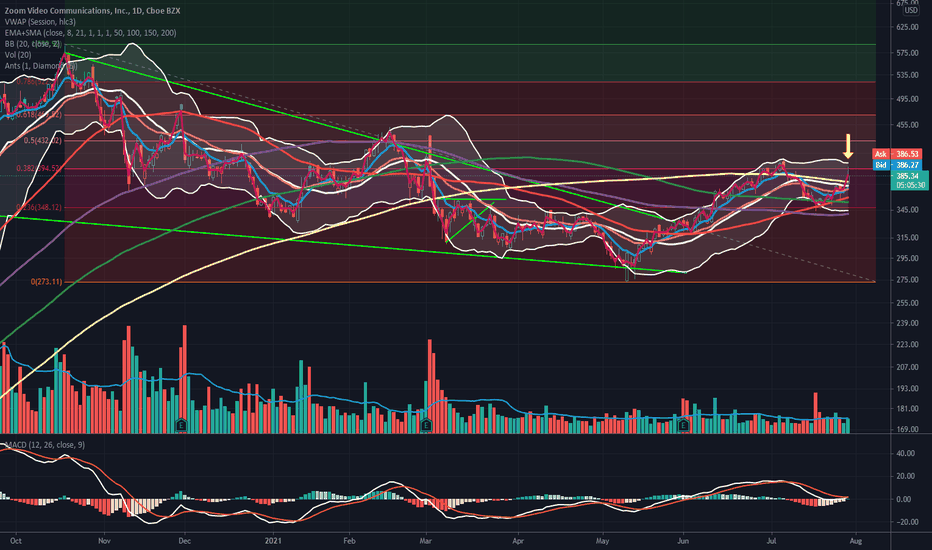
Task: Select the BB (20, close, 2) legend
Action: (x=33, y=44)
